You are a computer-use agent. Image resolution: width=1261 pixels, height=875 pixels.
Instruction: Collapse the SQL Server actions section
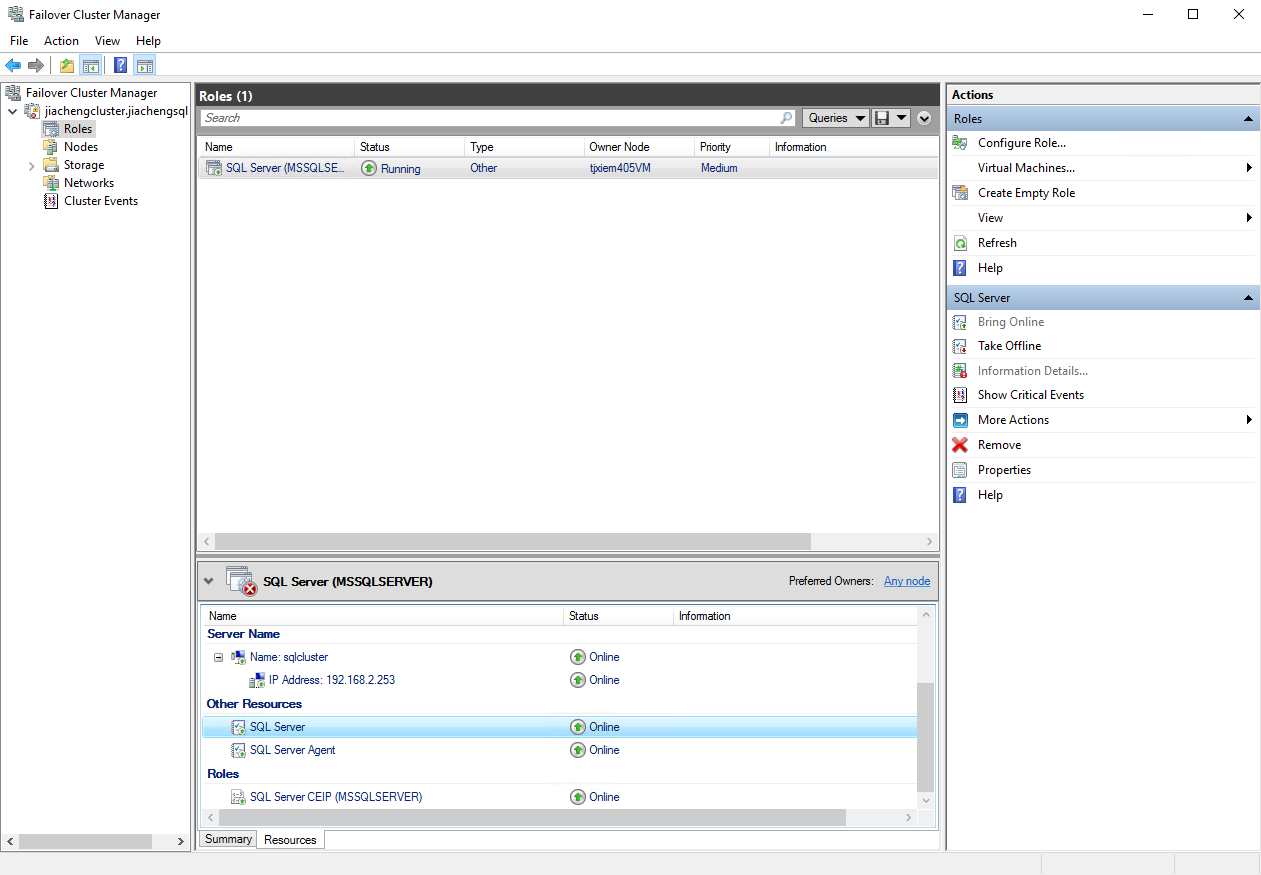pos(1248,298)
